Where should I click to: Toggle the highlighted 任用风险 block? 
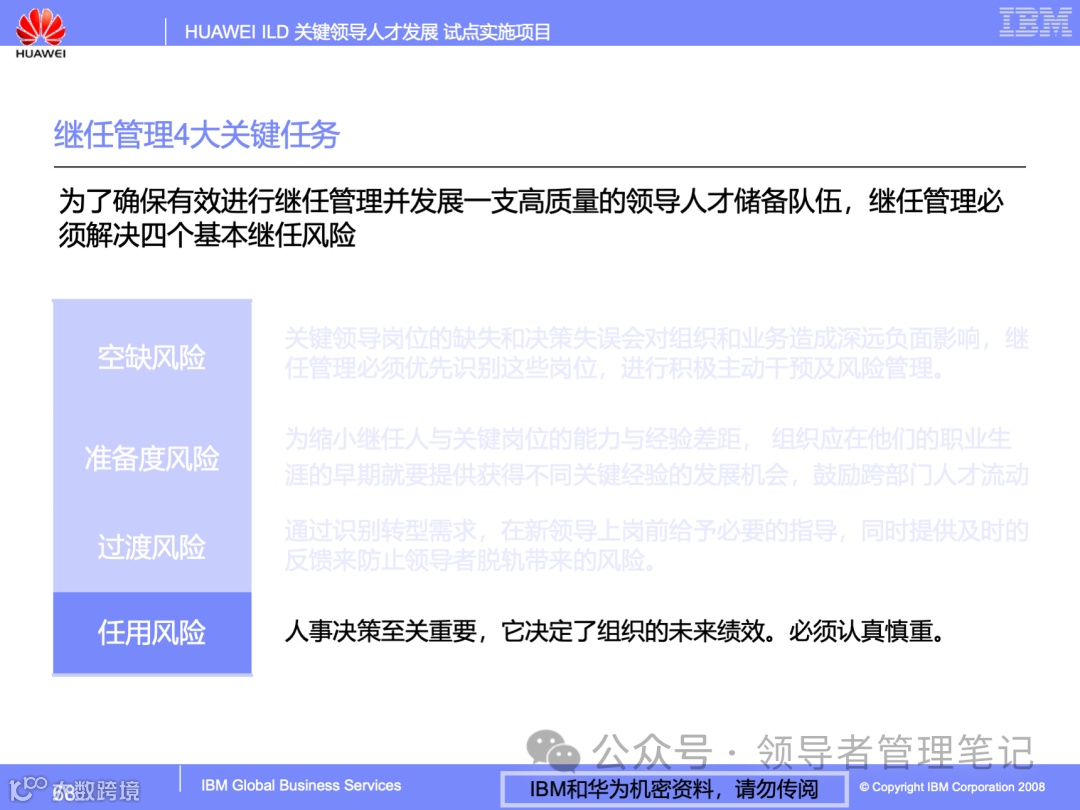coord(151,632)
